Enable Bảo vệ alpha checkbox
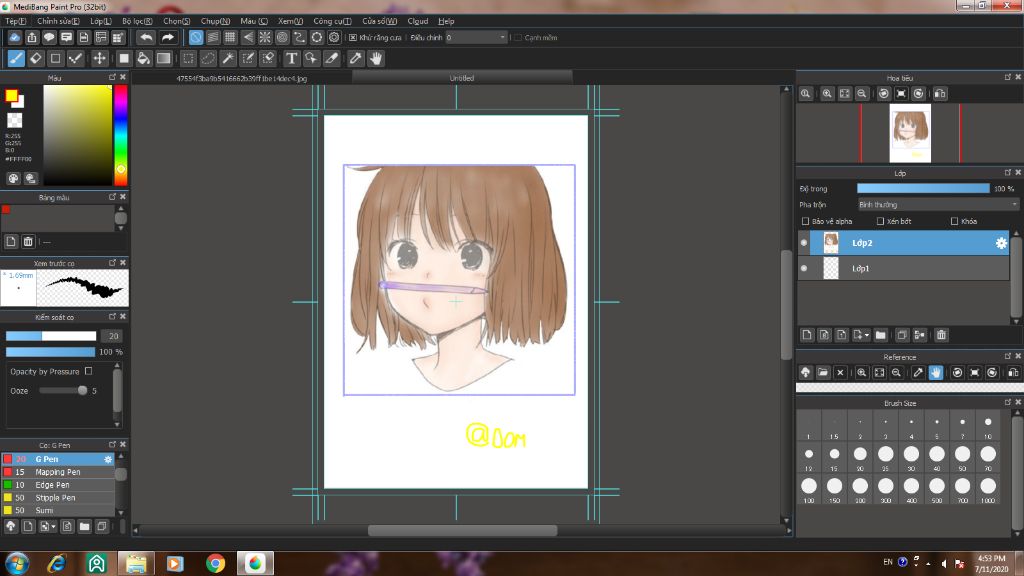 pyautogui.click(x=805, y=221)
